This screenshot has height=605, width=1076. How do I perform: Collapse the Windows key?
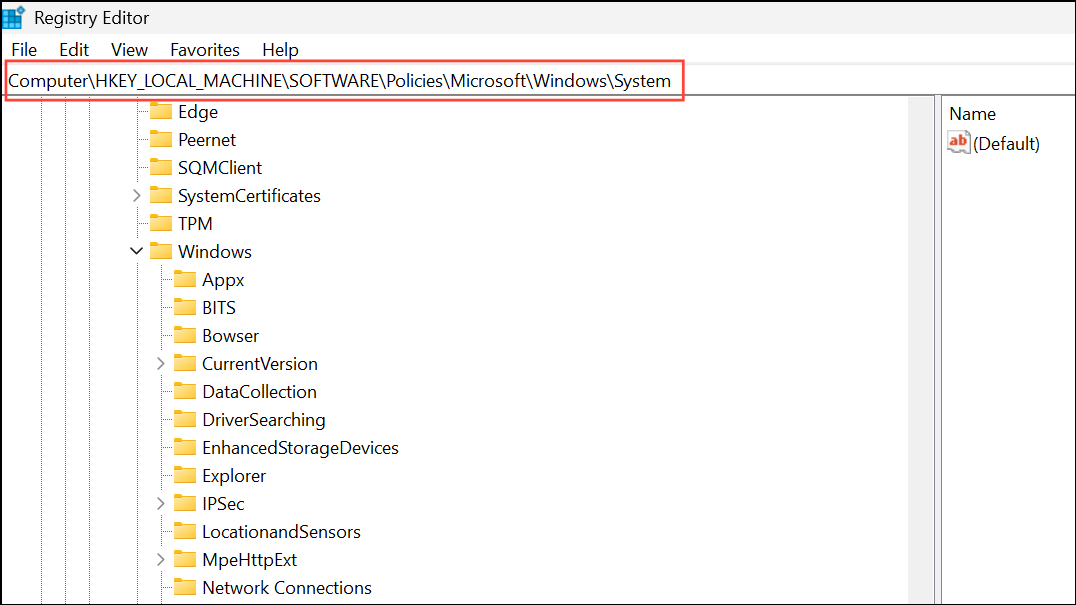tap(137, 251)
